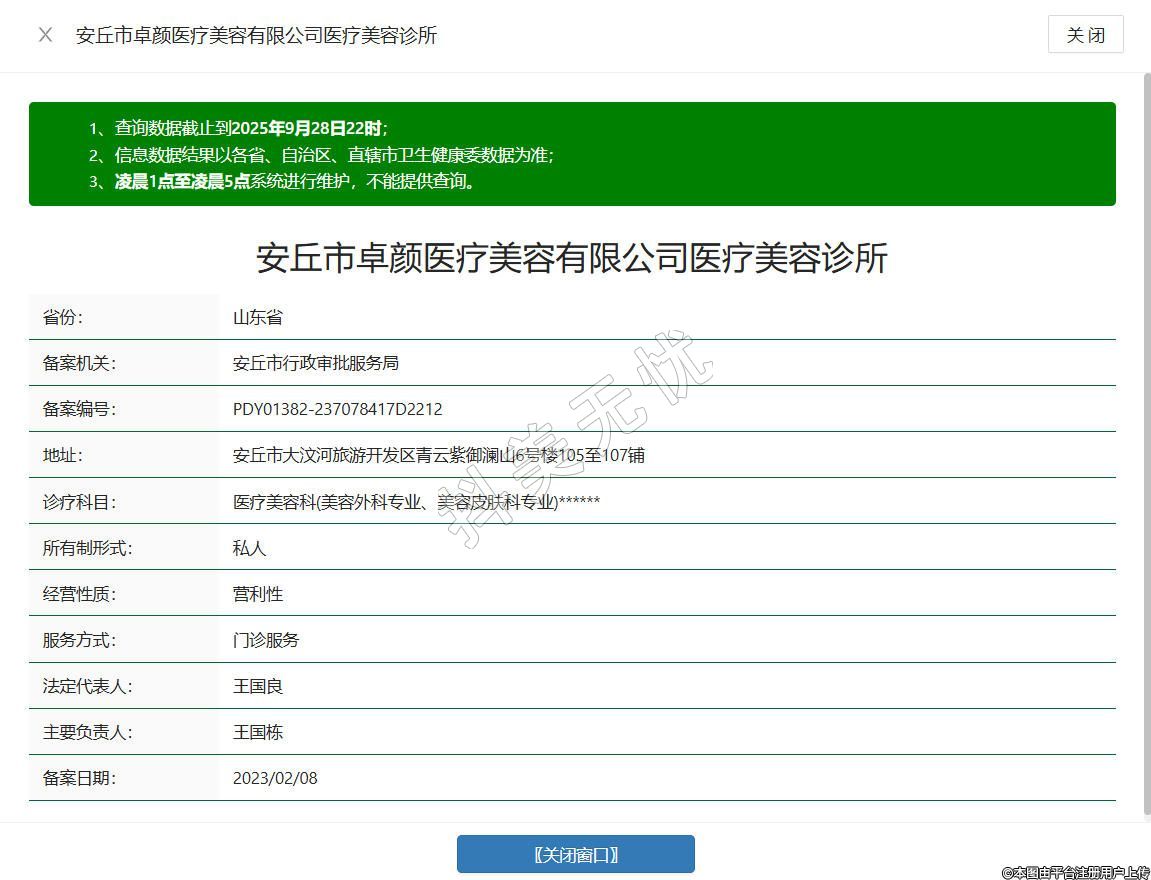The width and height of the screenshot is (1151, 880).
Task: Select the main responsible person 王国栋
Action: 258,732
